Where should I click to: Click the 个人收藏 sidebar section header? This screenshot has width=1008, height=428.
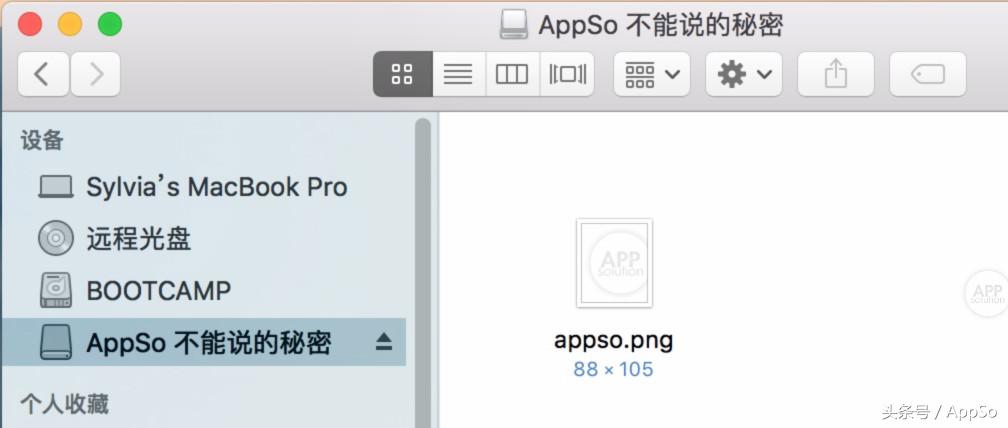(64, 404)
